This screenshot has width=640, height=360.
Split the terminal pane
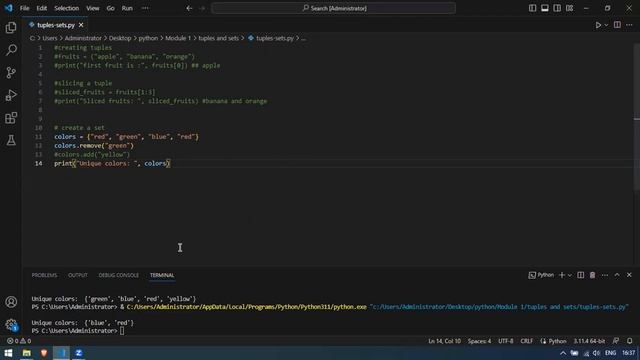pyautogui.click(x=580, y=275)
